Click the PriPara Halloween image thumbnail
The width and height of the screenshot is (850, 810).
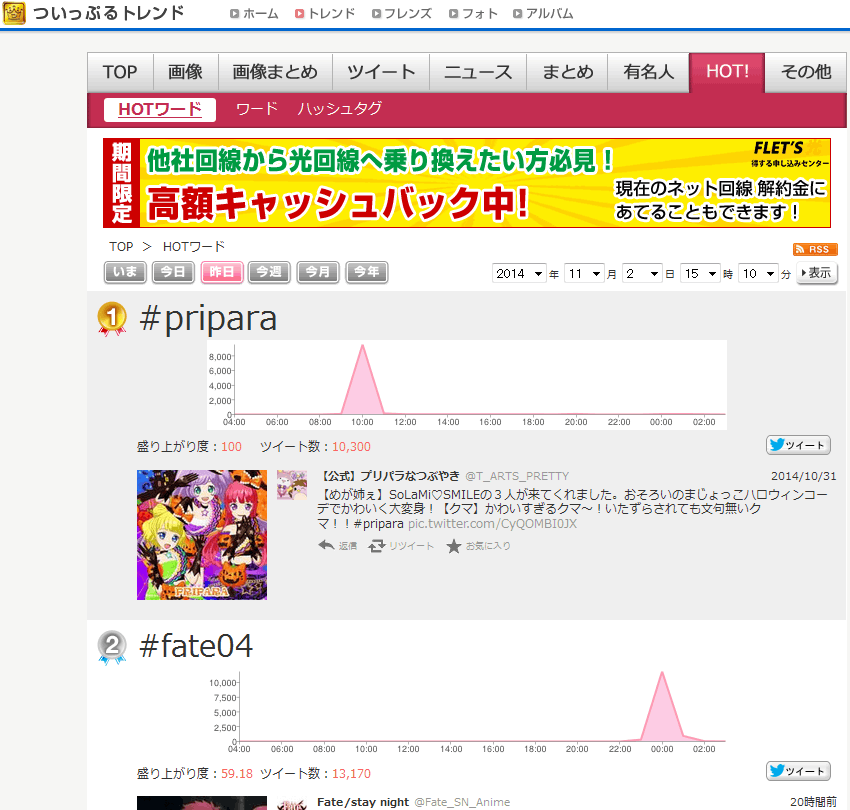tap(201, 535)
